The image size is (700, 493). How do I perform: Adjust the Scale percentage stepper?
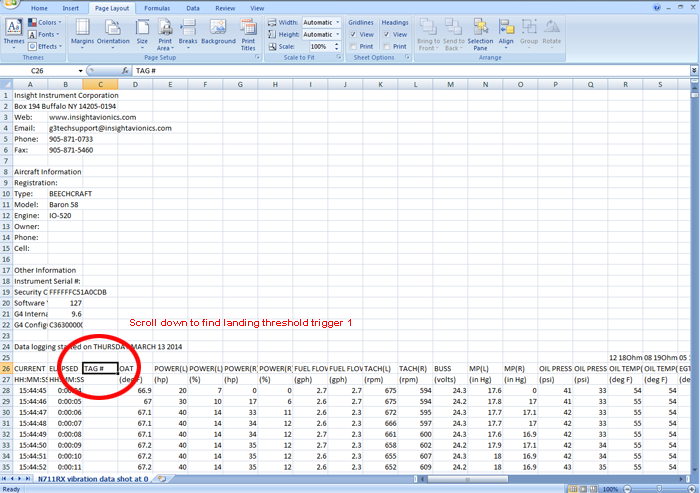(337, 46)
